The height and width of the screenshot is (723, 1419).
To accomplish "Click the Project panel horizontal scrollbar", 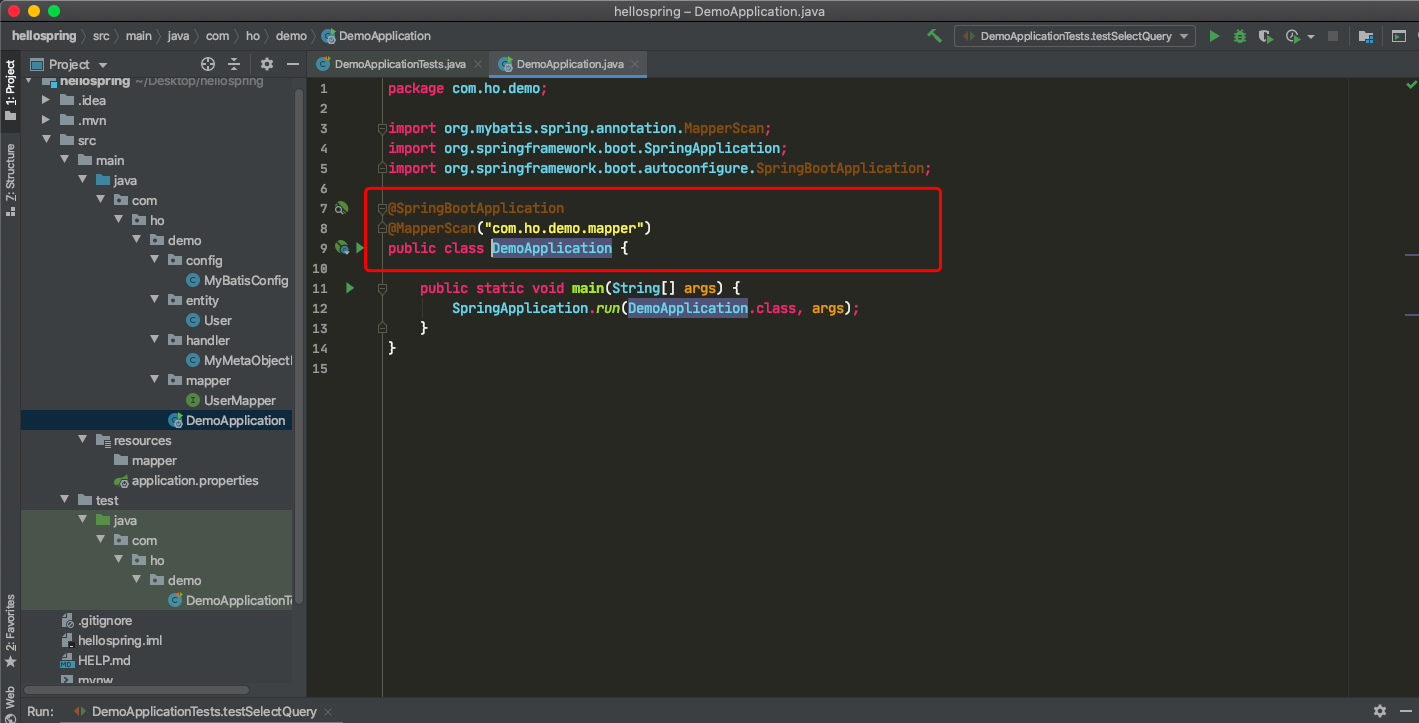I will (x=136, y=690).
